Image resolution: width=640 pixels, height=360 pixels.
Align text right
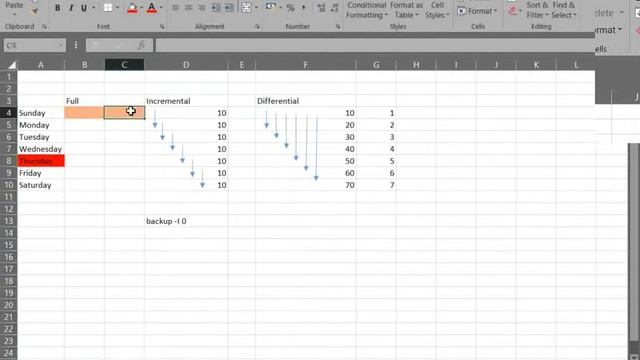(x=202, y=8)
